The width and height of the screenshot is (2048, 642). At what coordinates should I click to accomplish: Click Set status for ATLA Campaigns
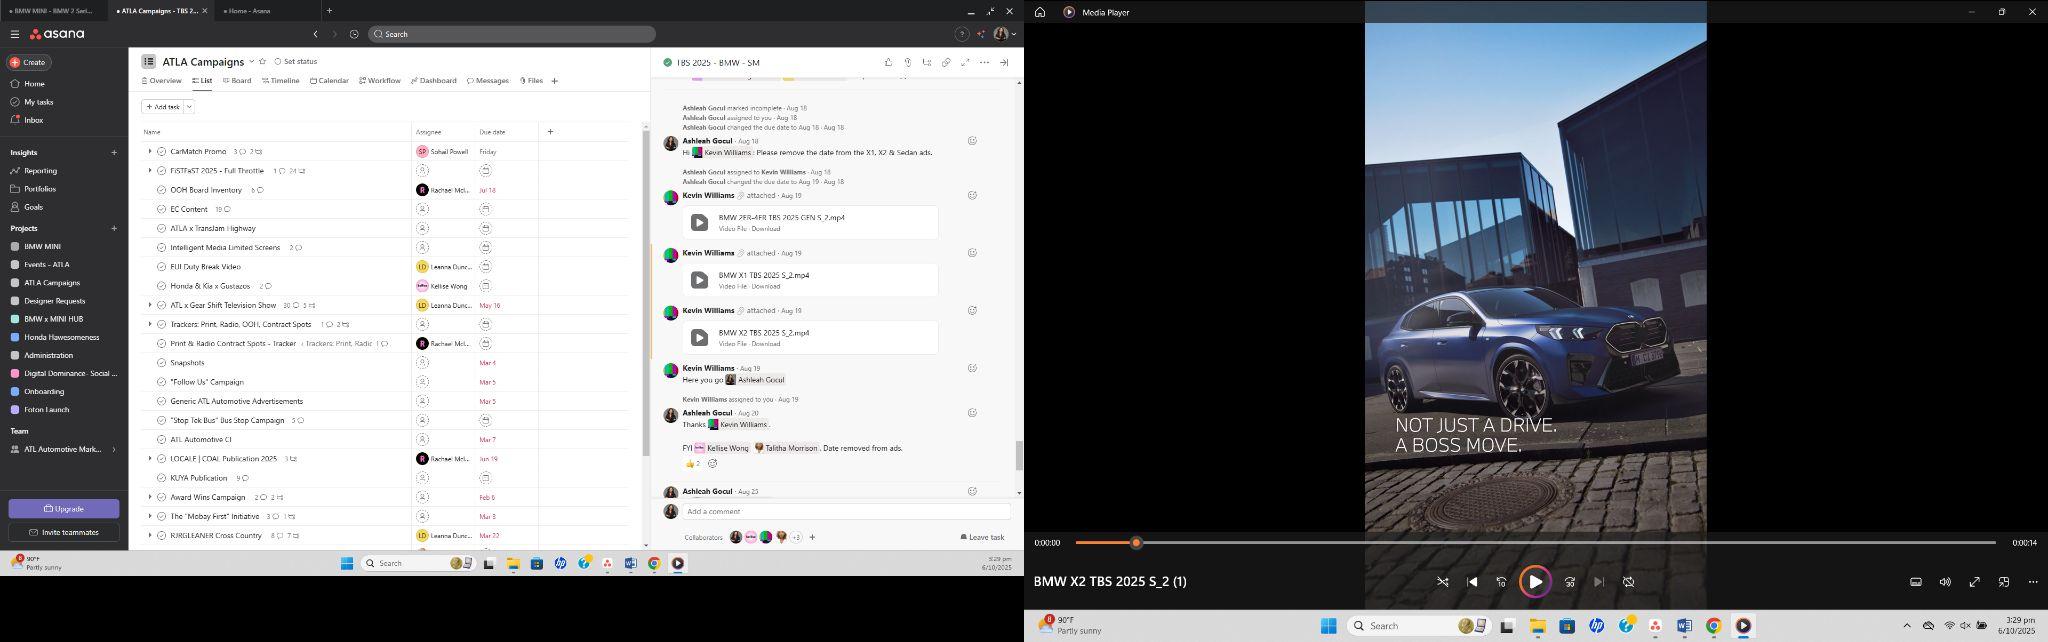296,62
